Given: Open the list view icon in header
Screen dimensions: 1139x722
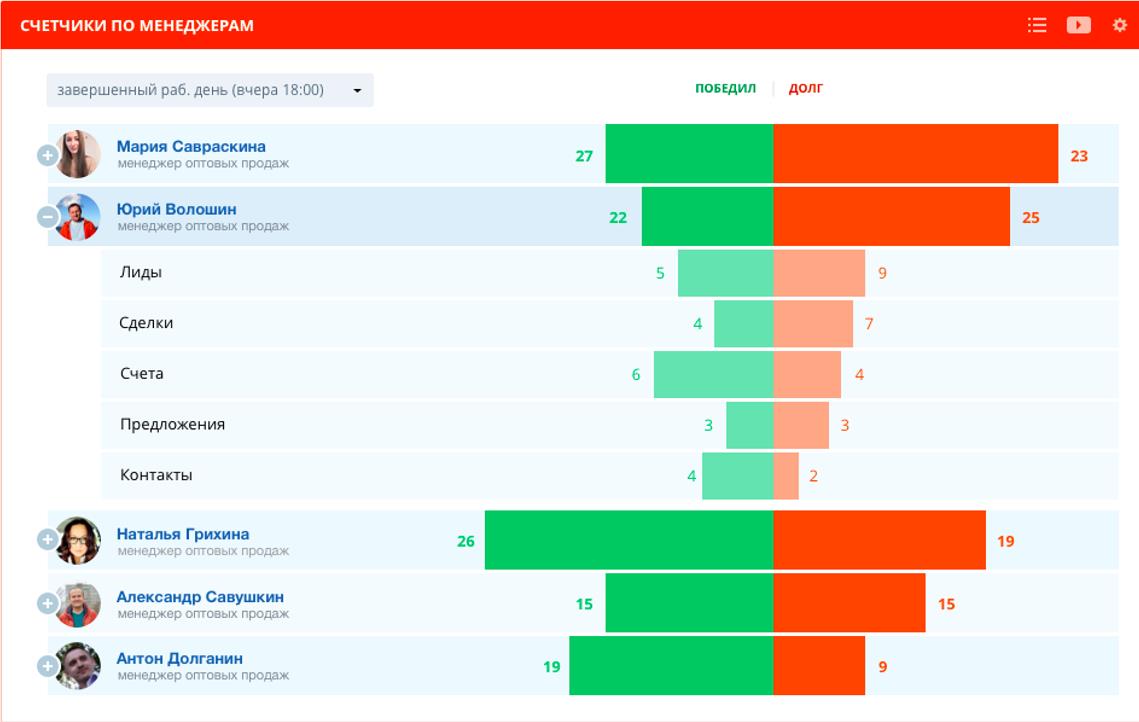Looking at the screenshot, I should point(1037,25).
